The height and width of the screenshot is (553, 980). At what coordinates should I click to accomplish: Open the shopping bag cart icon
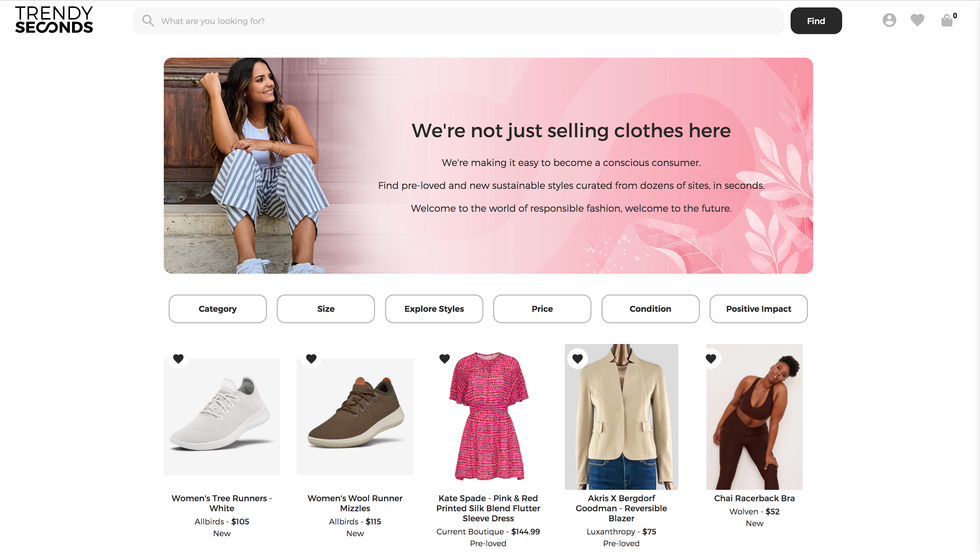click(946, 20)
